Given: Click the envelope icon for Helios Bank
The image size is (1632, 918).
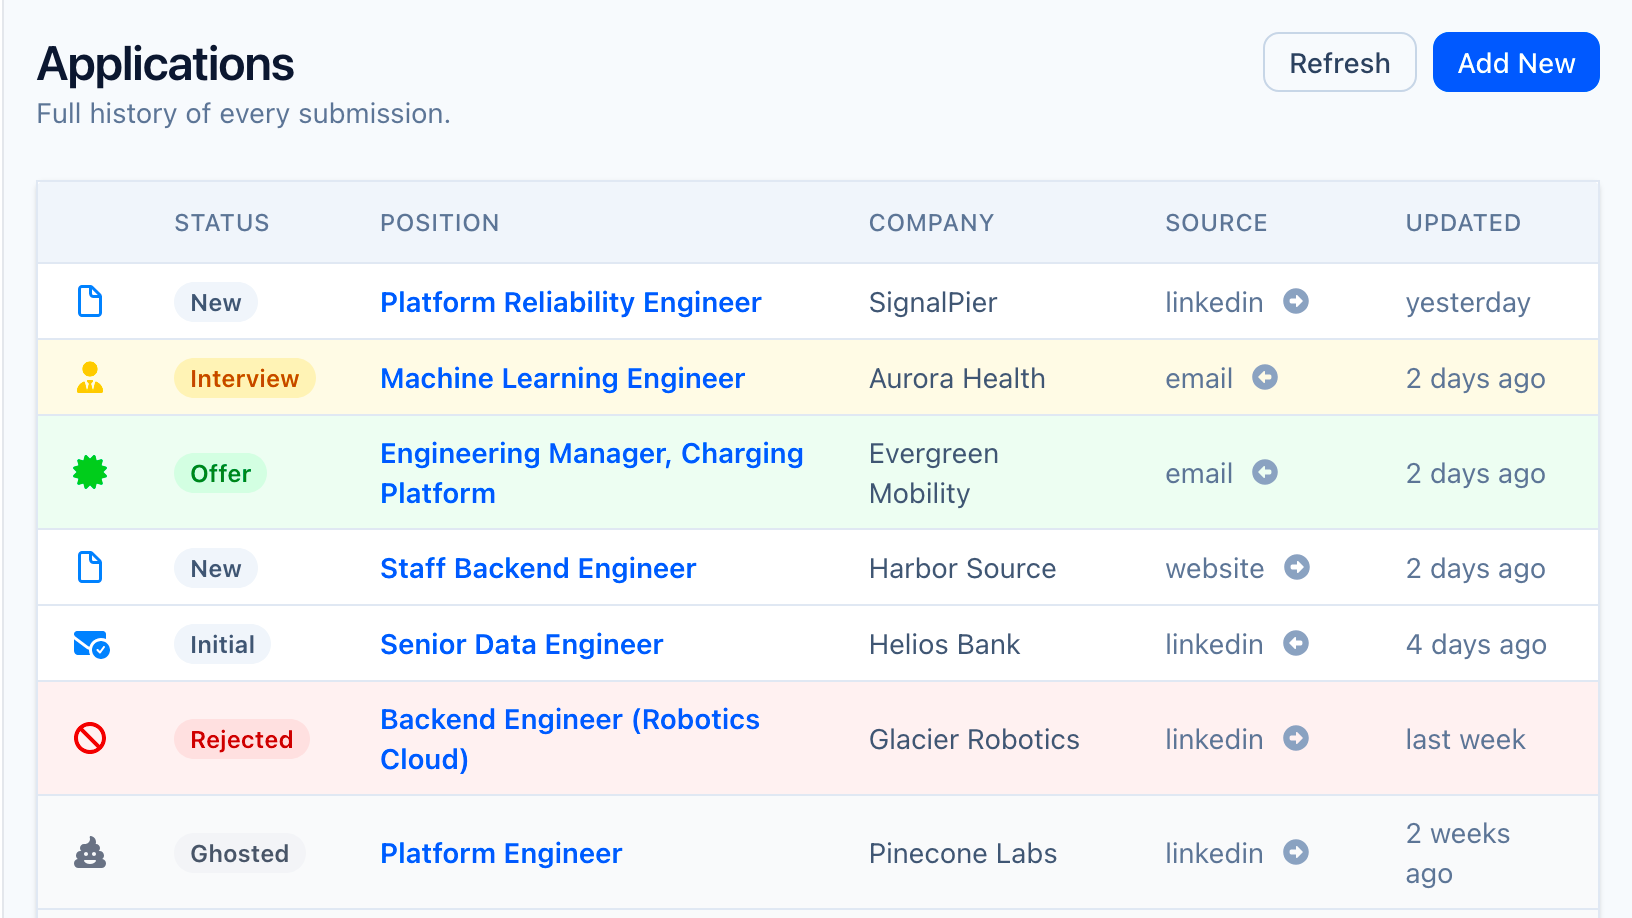Looking at the screenshot, I should click(91, 644).
